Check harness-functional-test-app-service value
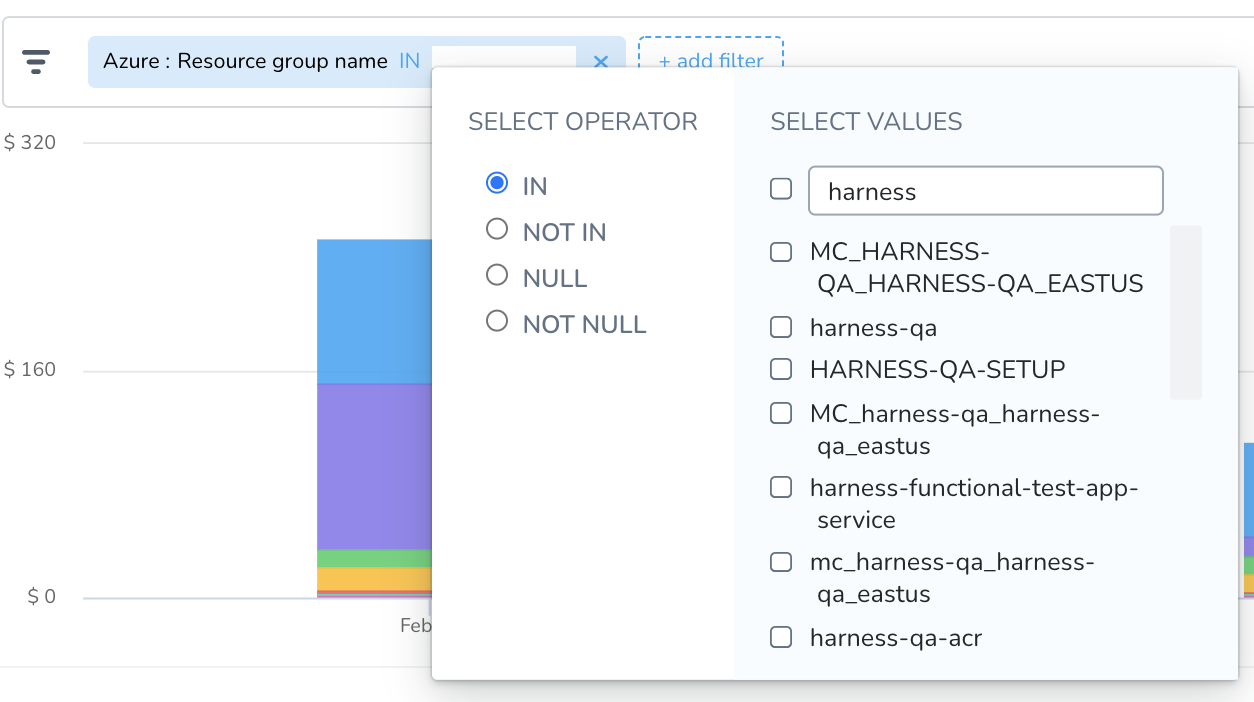The height and width of the screenshot is (702, 1254). click(781, 487)
